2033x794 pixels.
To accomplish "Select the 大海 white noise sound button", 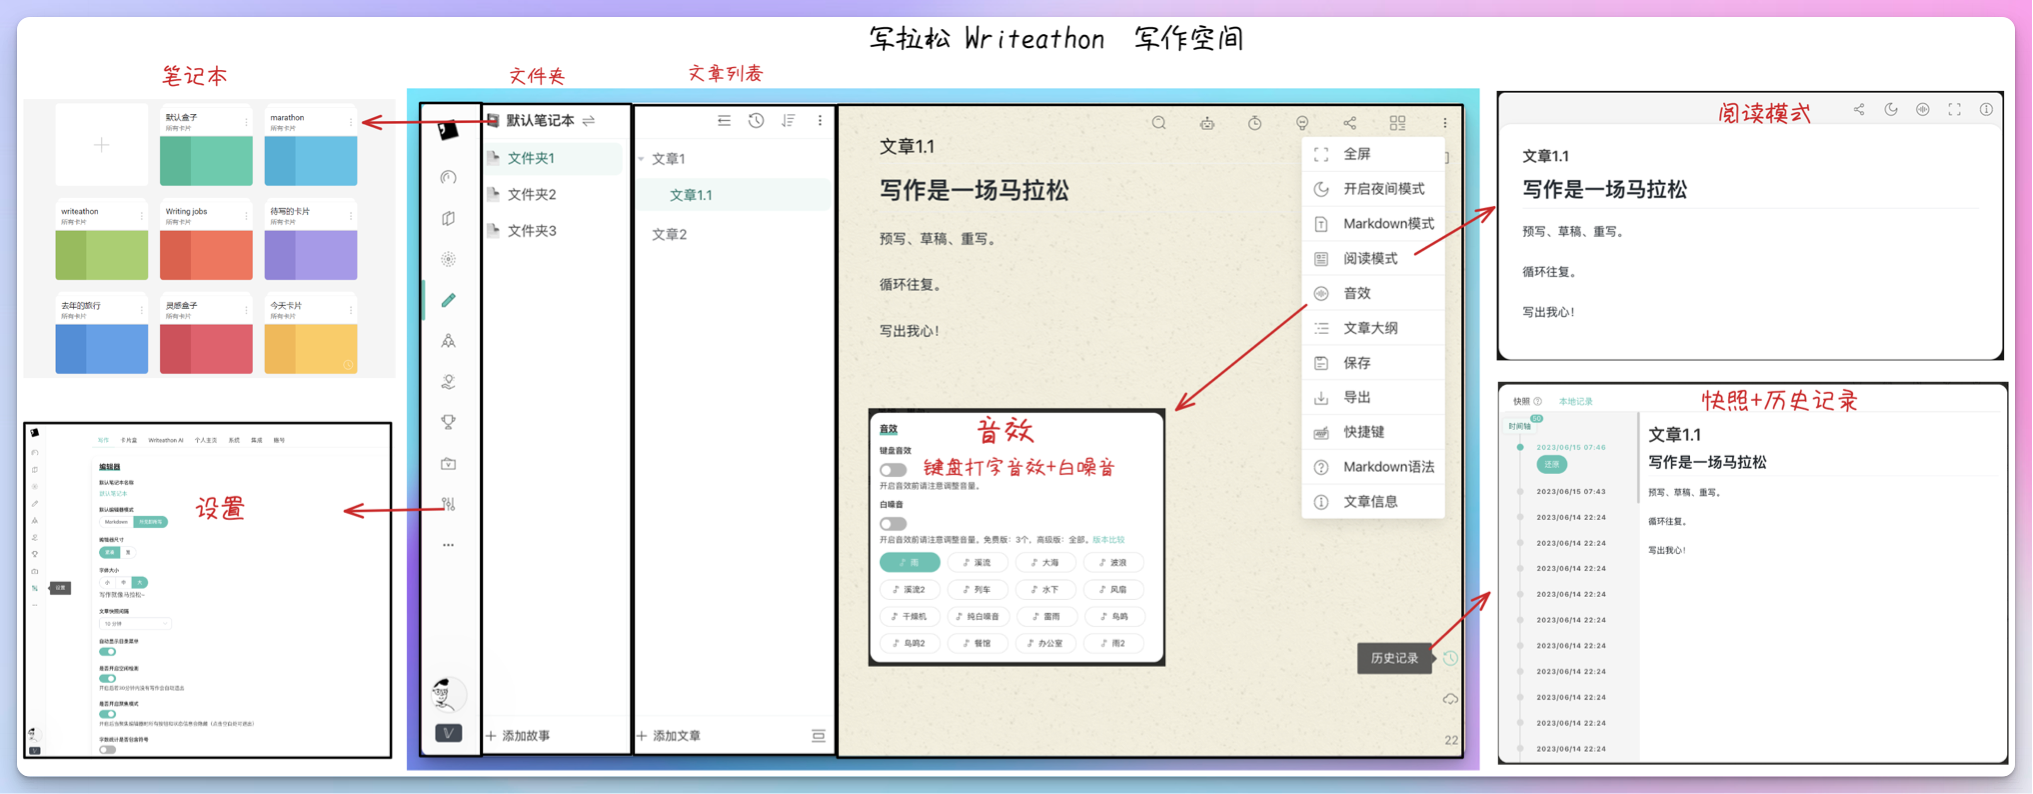I will point(1045,562).
